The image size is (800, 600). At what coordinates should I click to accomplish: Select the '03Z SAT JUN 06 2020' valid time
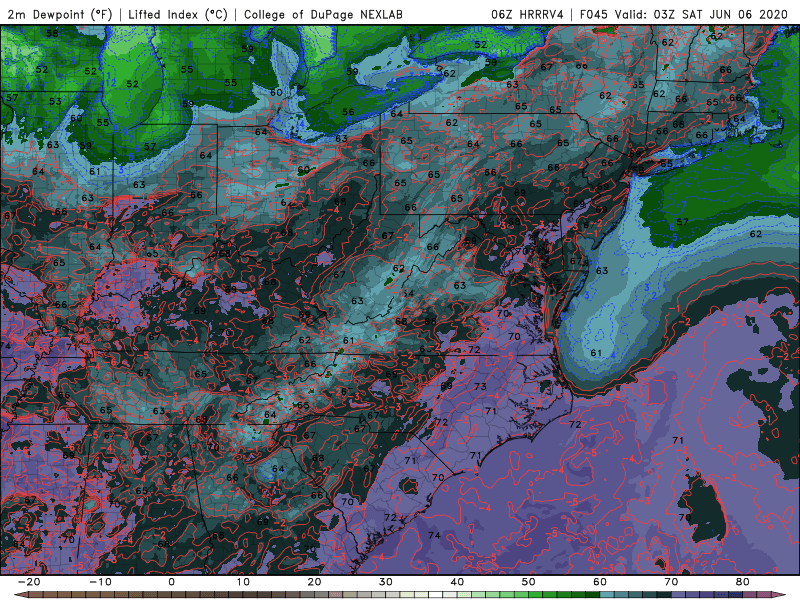click(721, 14)
